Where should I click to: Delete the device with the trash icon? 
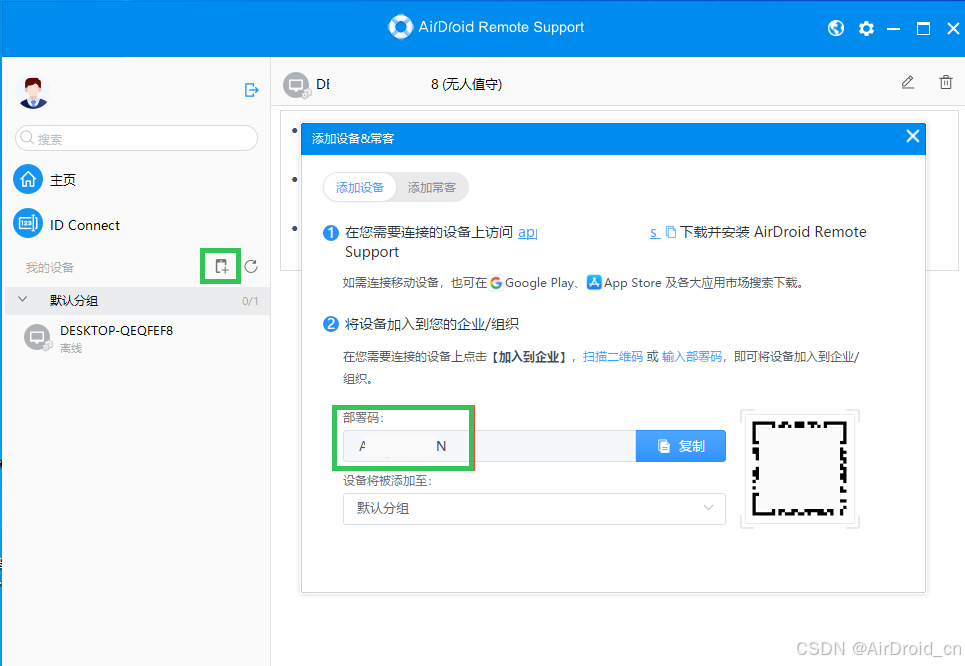click(946, 82)
